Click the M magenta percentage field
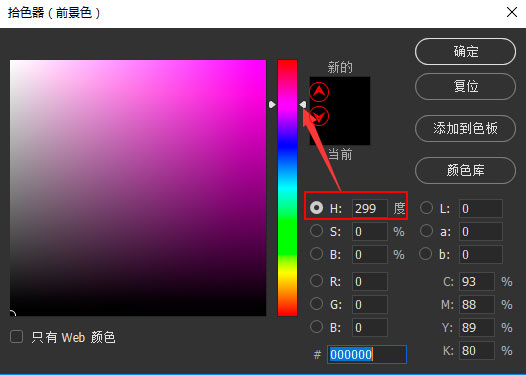 [x=477, y=305]
